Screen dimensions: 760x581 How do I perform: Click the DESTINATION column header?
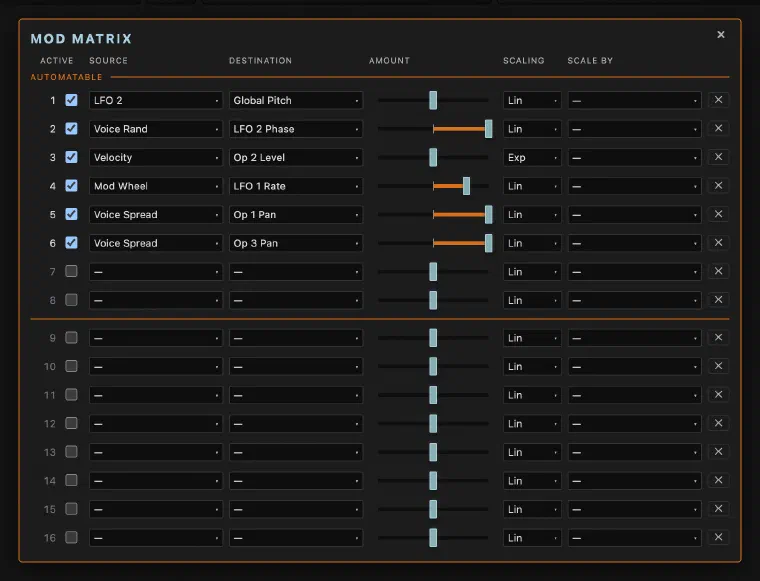[x=260, y=61]
